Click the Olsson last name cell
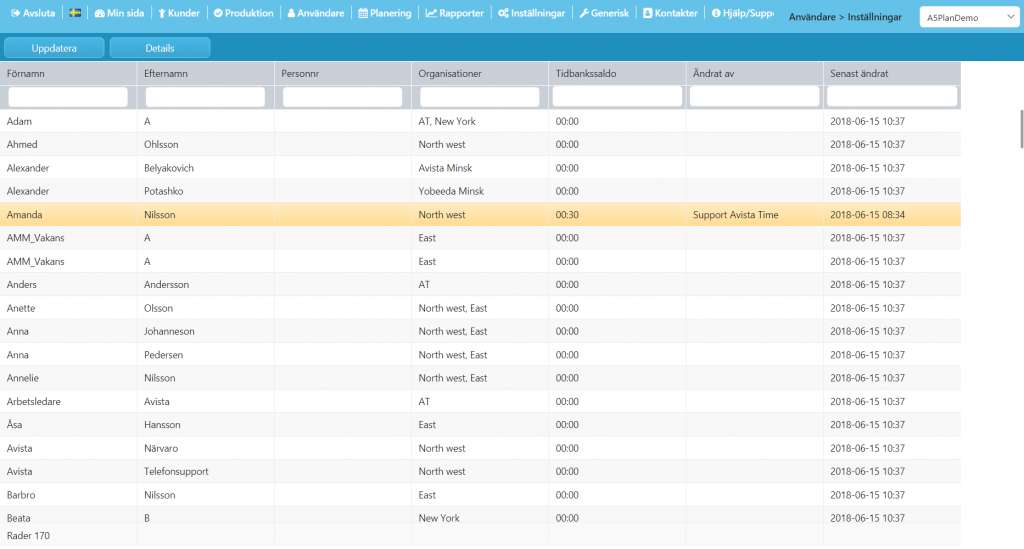Image resolution: width=1024 pixels, height=549 pixels. point(158,308)
